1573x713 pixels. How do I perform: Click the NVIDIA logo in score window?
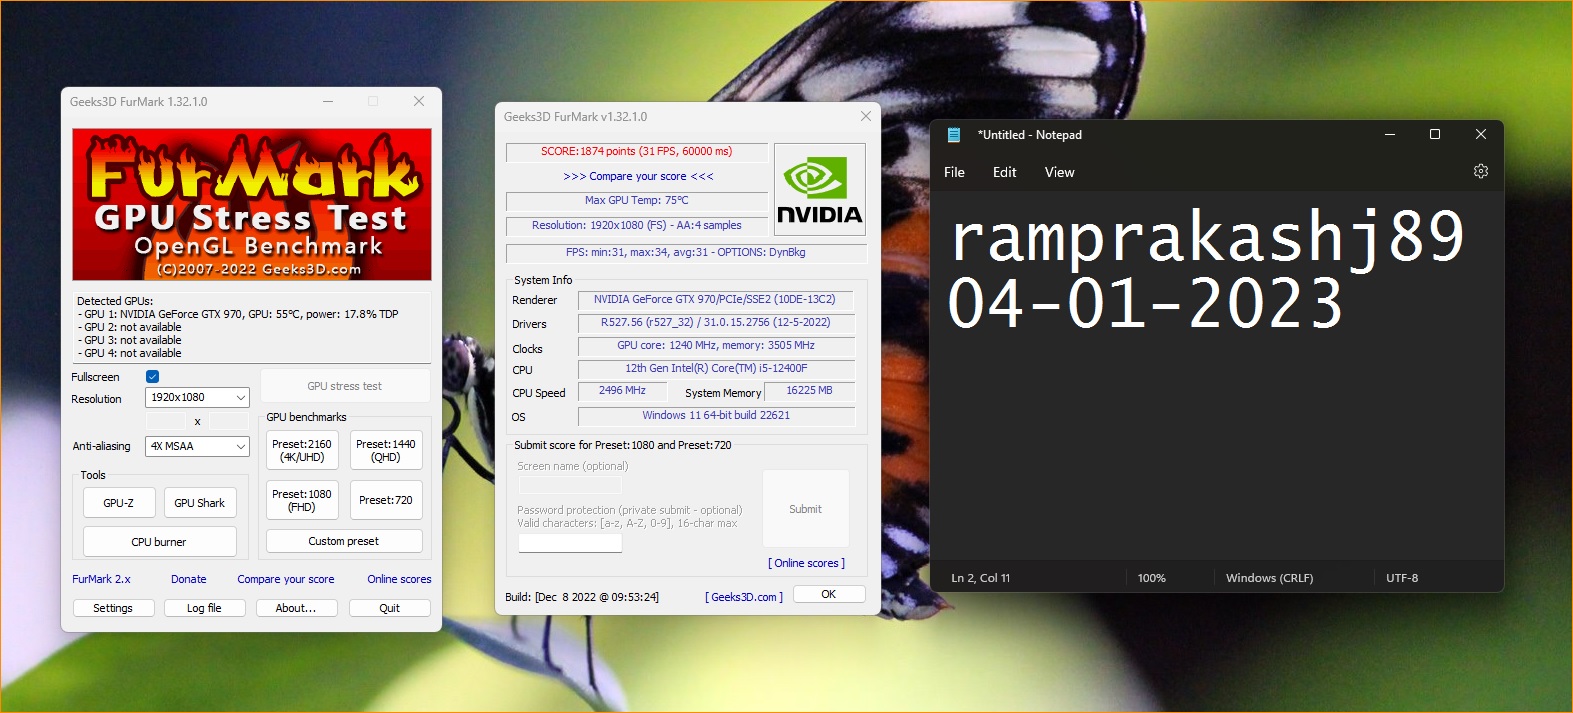(x=819, y=190)
